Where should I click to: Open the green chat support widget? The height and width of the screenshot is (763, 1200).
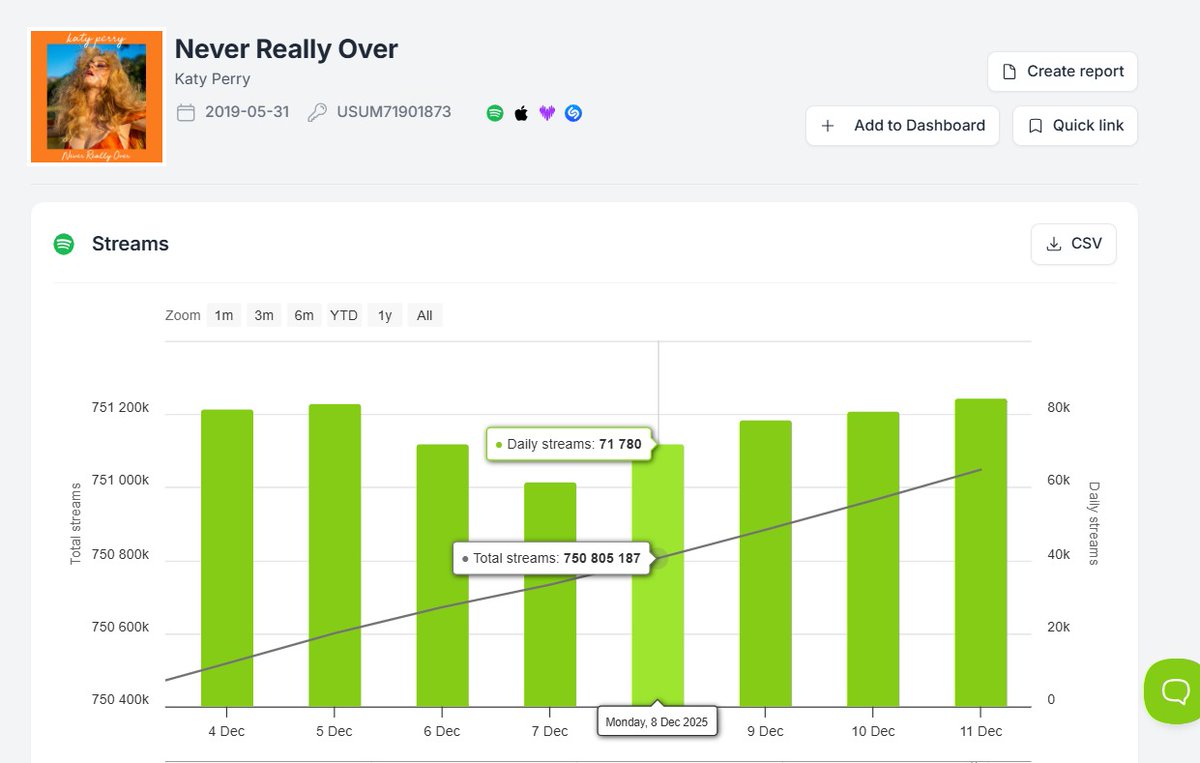coord(1173,691)
